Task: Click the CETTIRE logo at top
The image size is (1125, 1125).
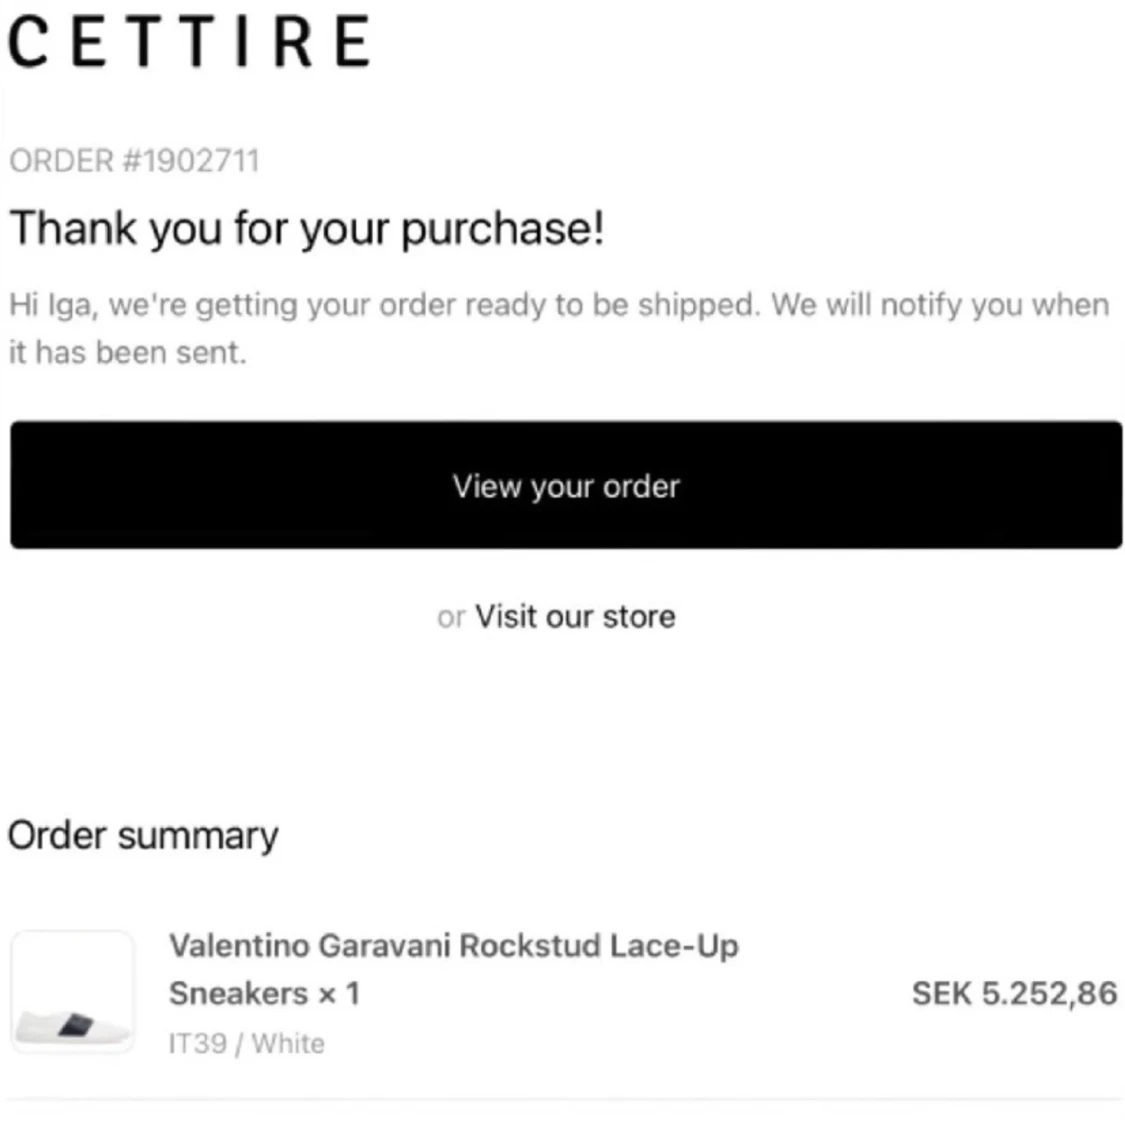Action: point(189,42)
